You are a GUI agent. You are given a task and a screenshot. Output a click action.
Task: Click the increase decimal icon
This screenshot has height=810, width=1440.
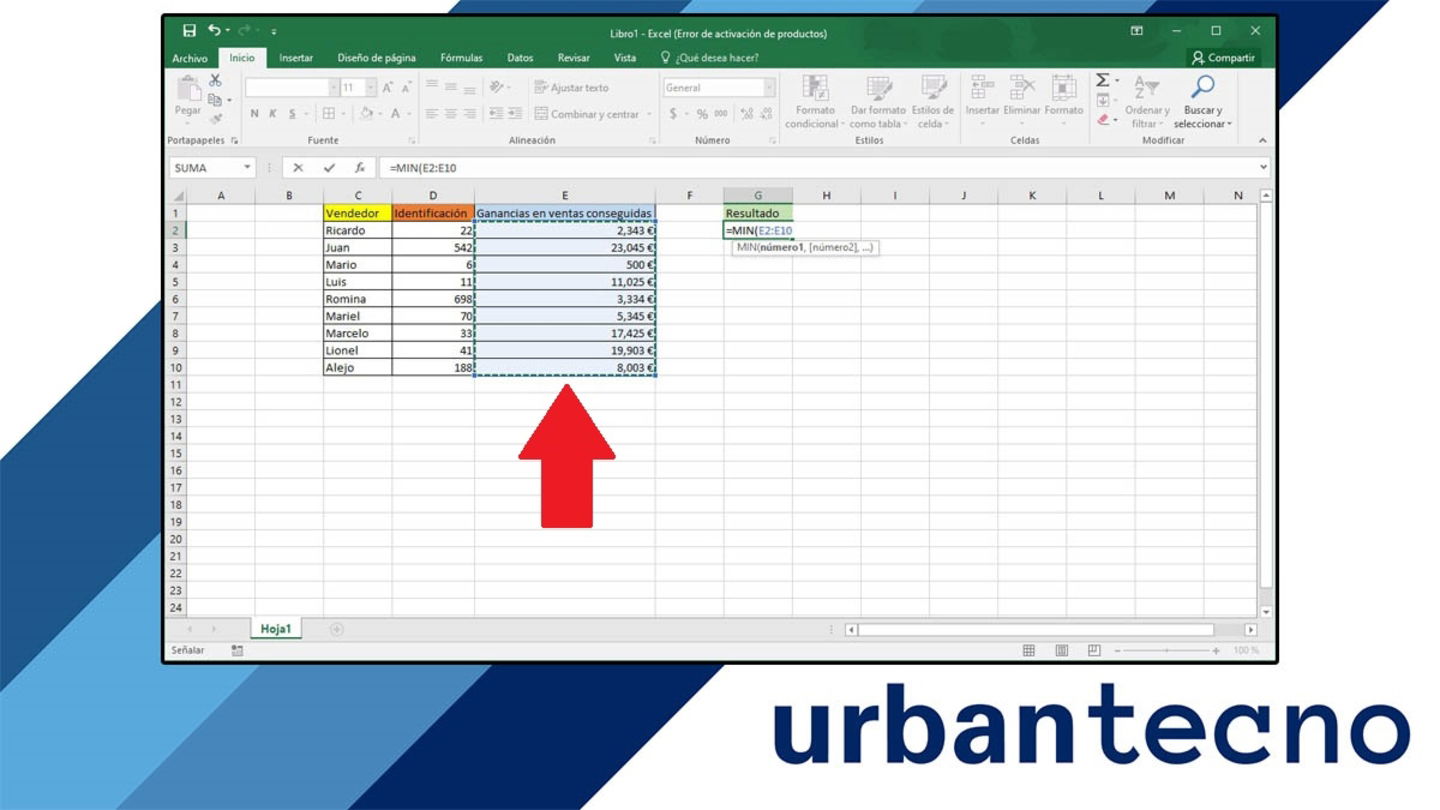(746, 114)
